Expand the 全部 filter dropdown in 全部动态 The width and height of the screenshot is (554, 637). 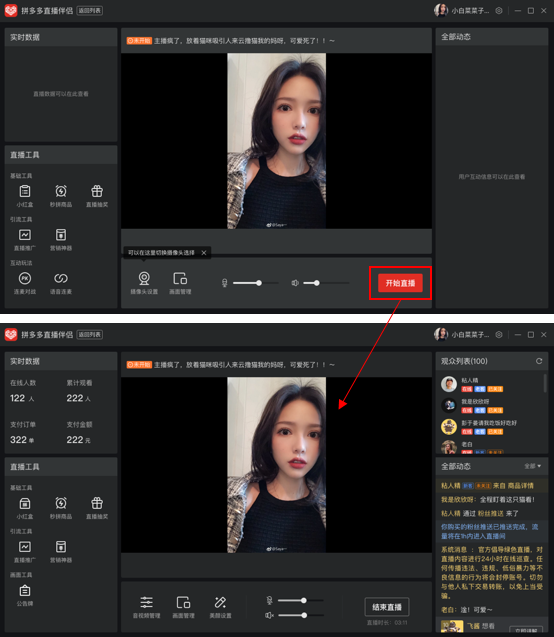point(532,466)
